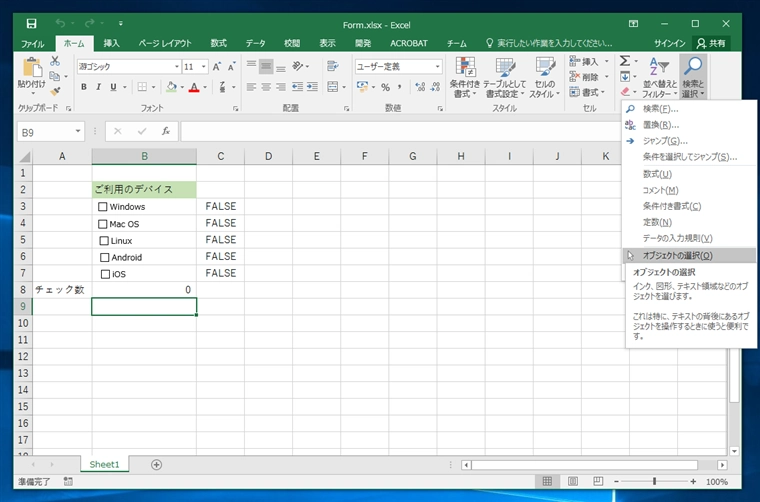
Task: Increase the font size
Action: click(217, 66)
